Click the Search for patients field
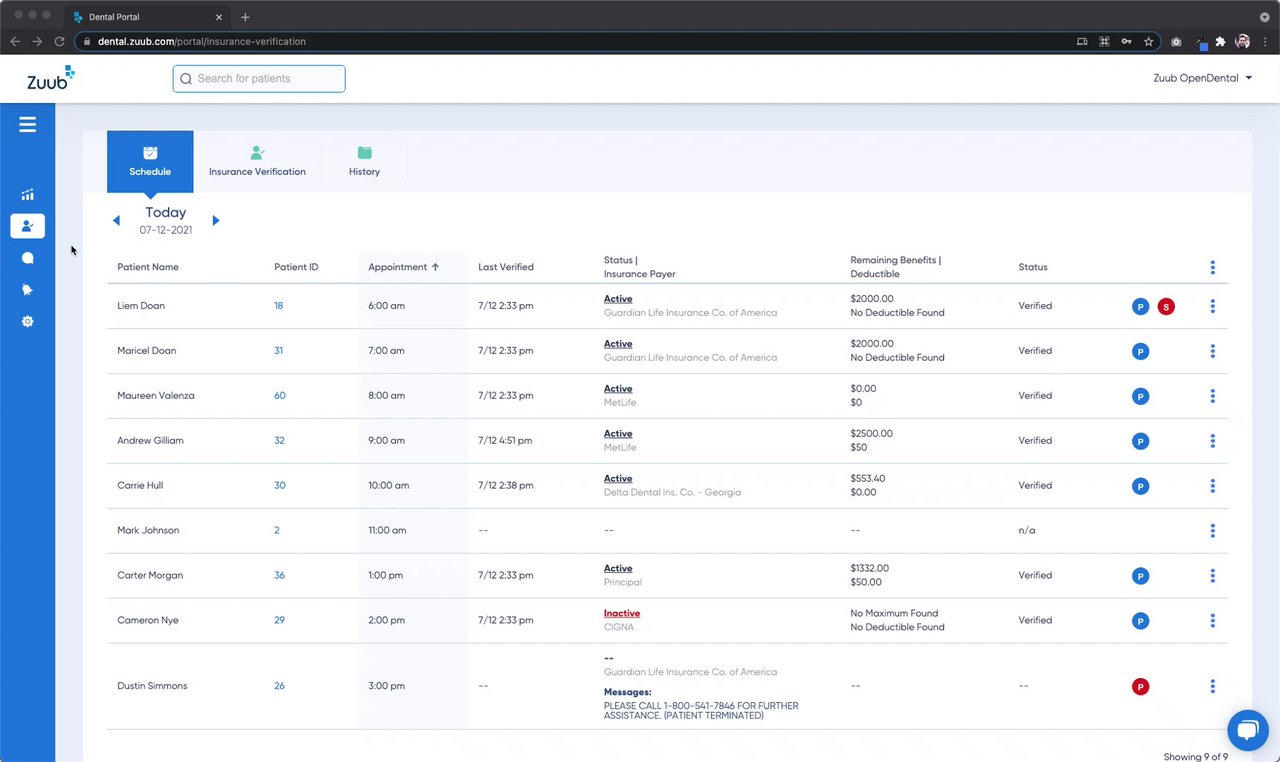 point(259,79)
